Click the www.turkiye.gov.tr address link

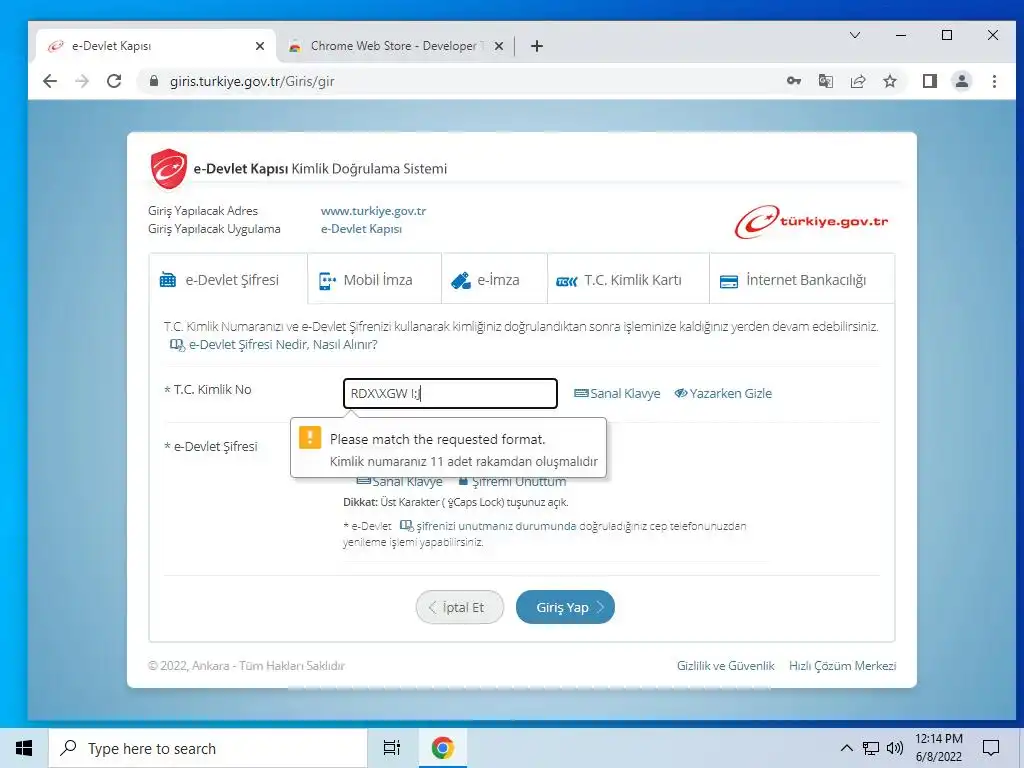(373, 211)
